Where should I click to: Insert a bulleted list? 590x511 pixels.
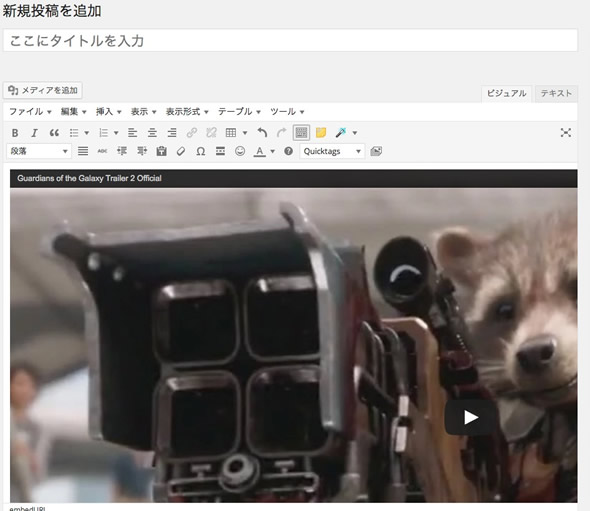[74, 133]
